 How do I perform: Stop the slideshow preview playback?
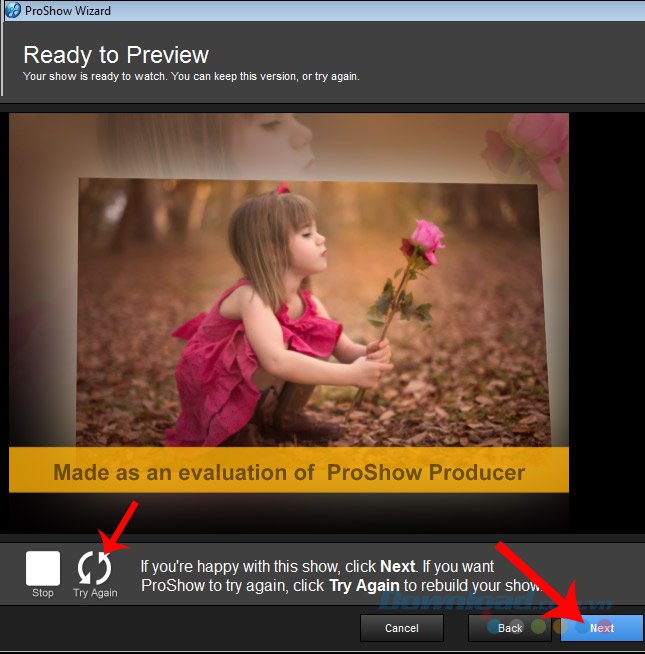[43, 568]
